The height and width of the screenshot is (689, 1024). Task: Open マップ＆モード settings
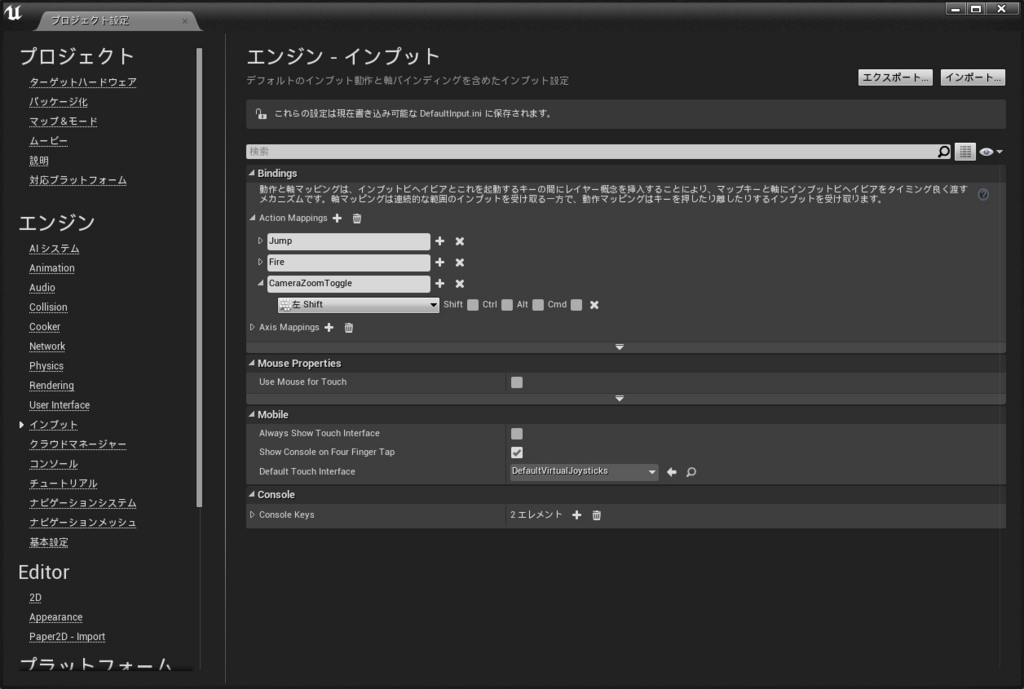click(x=63, y=121)
